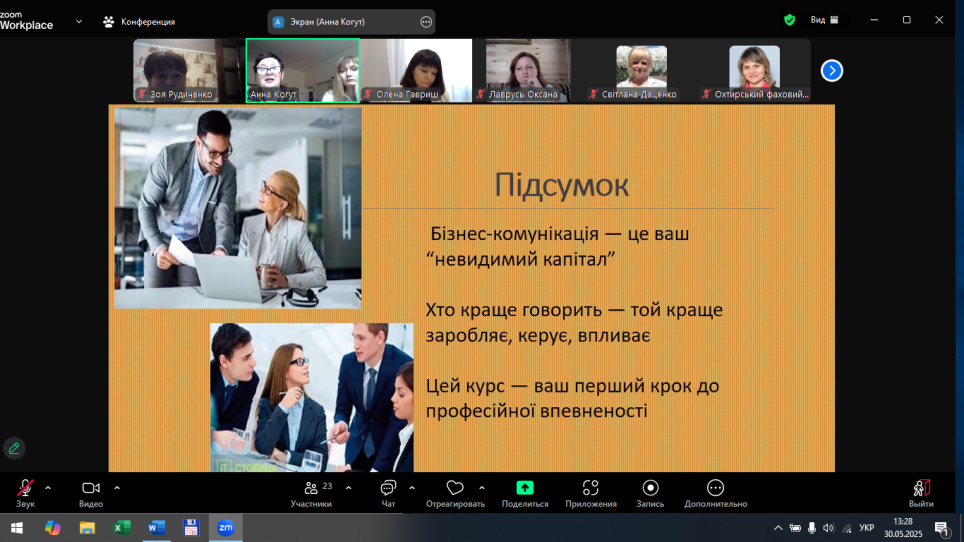Click the Отреагировать reactions heart icon

point(455,488)
